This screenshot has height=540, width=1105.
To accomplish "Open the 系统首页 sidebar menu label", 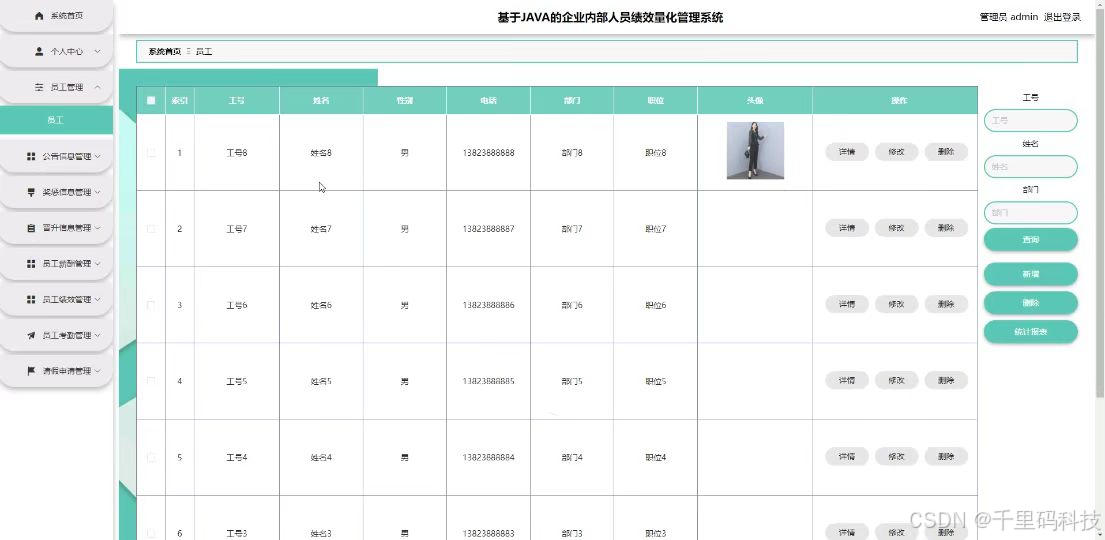I will (x=67, y=16).
